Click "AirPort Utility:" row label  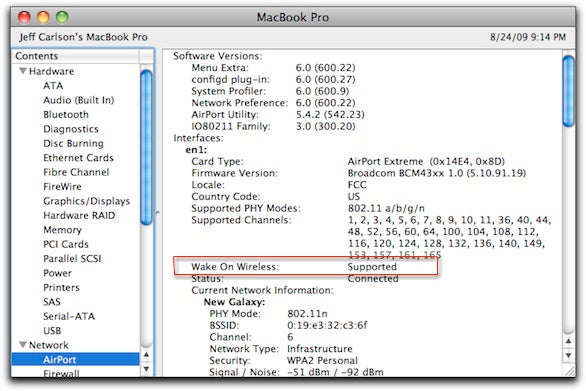pos(225,115)
